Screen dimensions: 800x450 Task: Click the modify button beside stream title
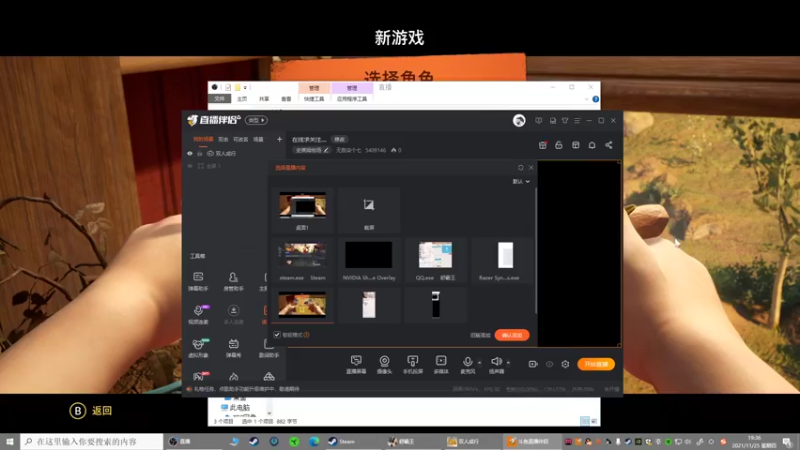339,139
